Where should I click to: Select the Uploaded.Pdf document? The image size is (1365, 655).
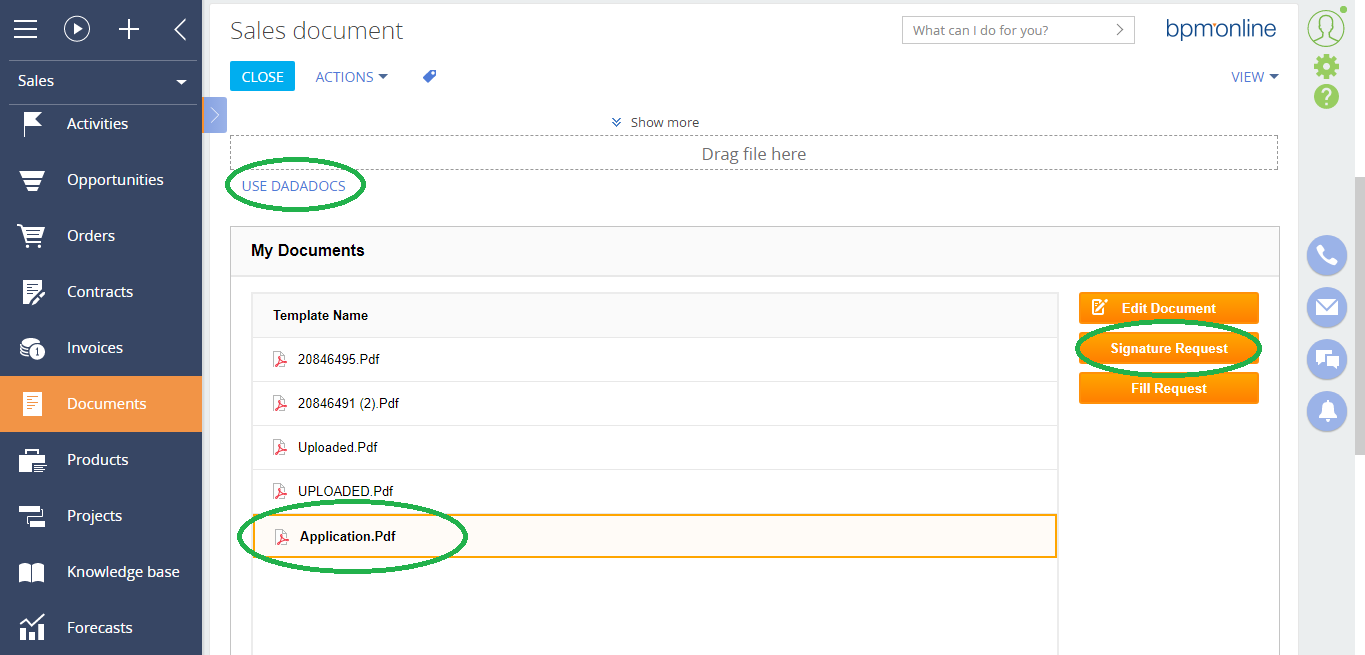654,448
